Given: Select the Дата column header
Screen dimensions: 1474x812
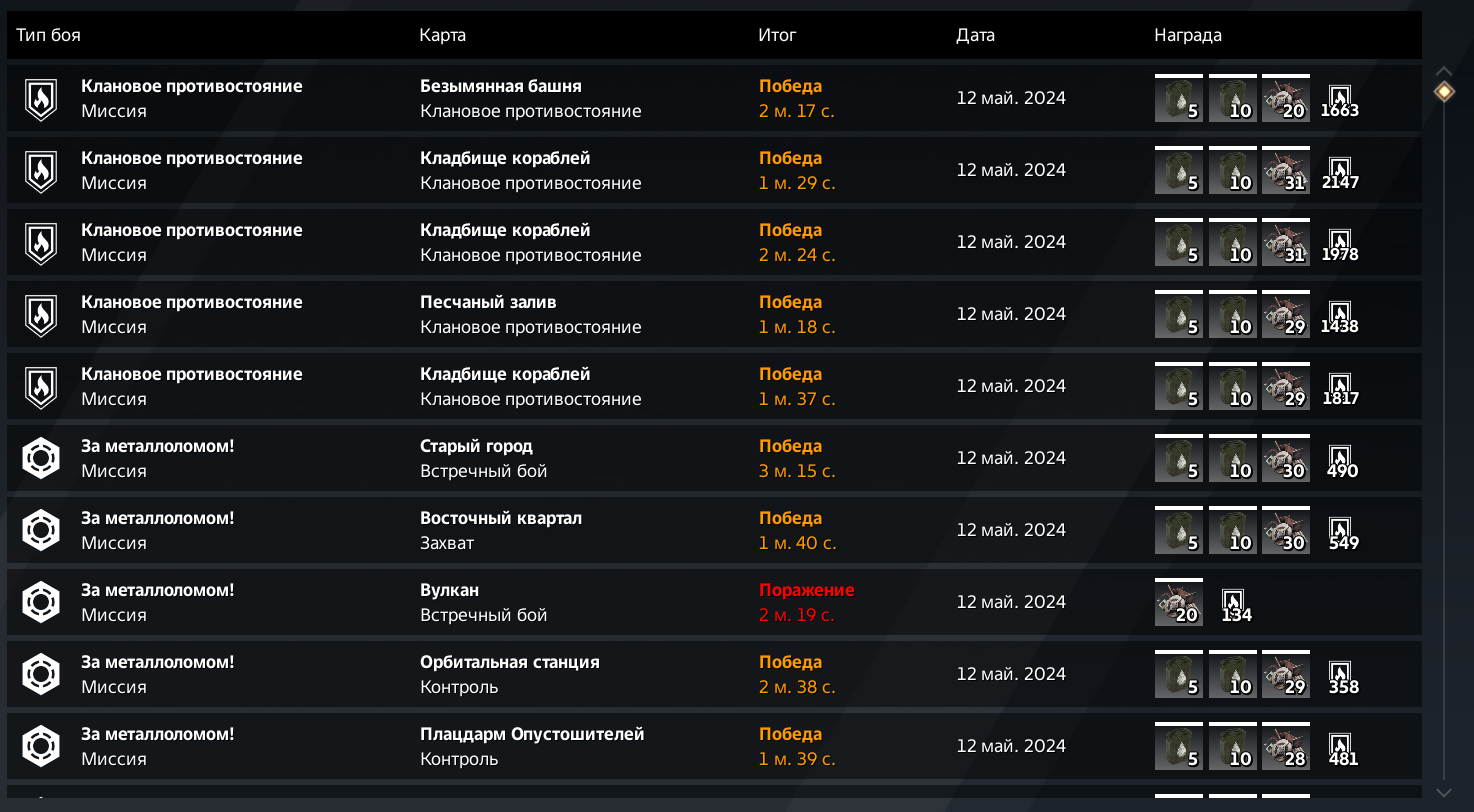Looking at the screenshot, I should pos(975,36).
